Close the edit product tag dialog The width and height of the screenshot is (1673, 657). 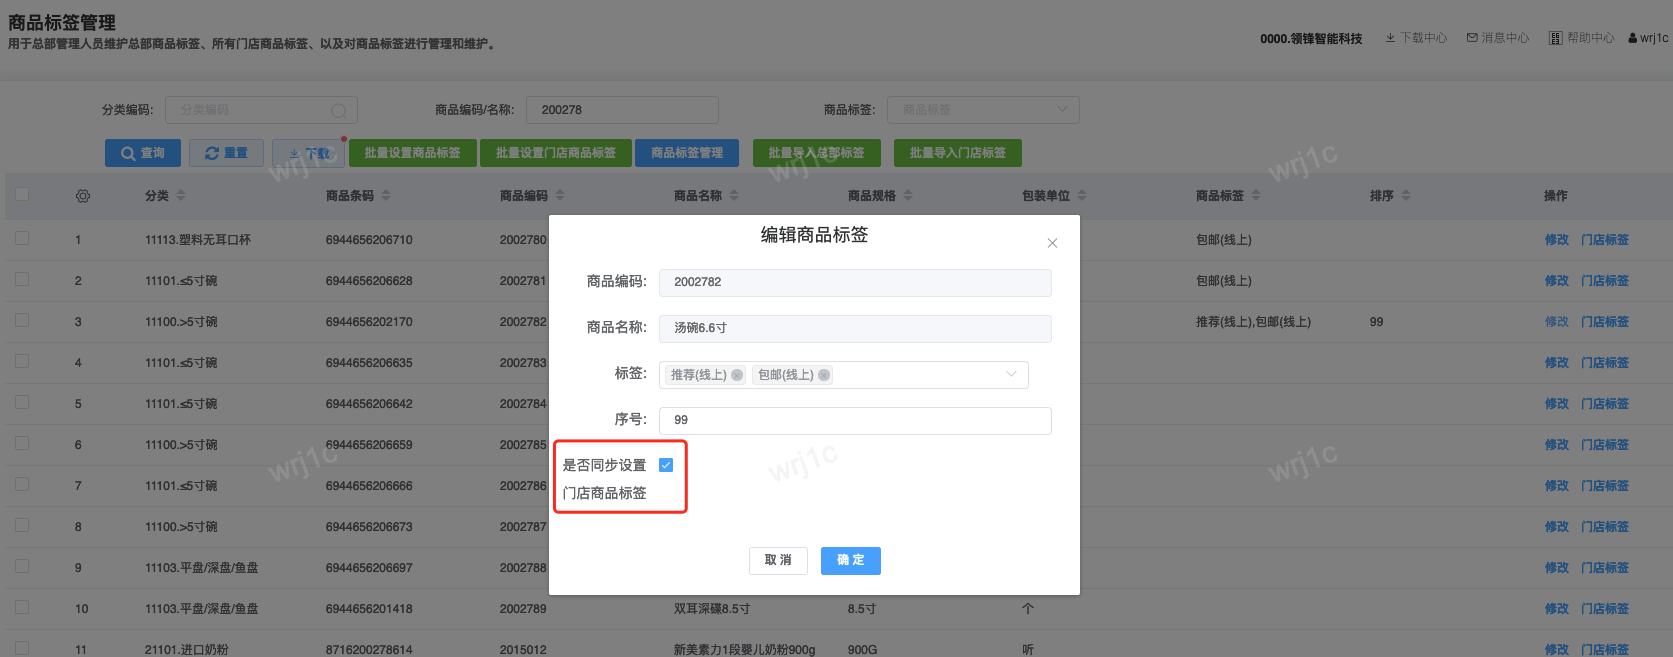(x=1052, y=243)
